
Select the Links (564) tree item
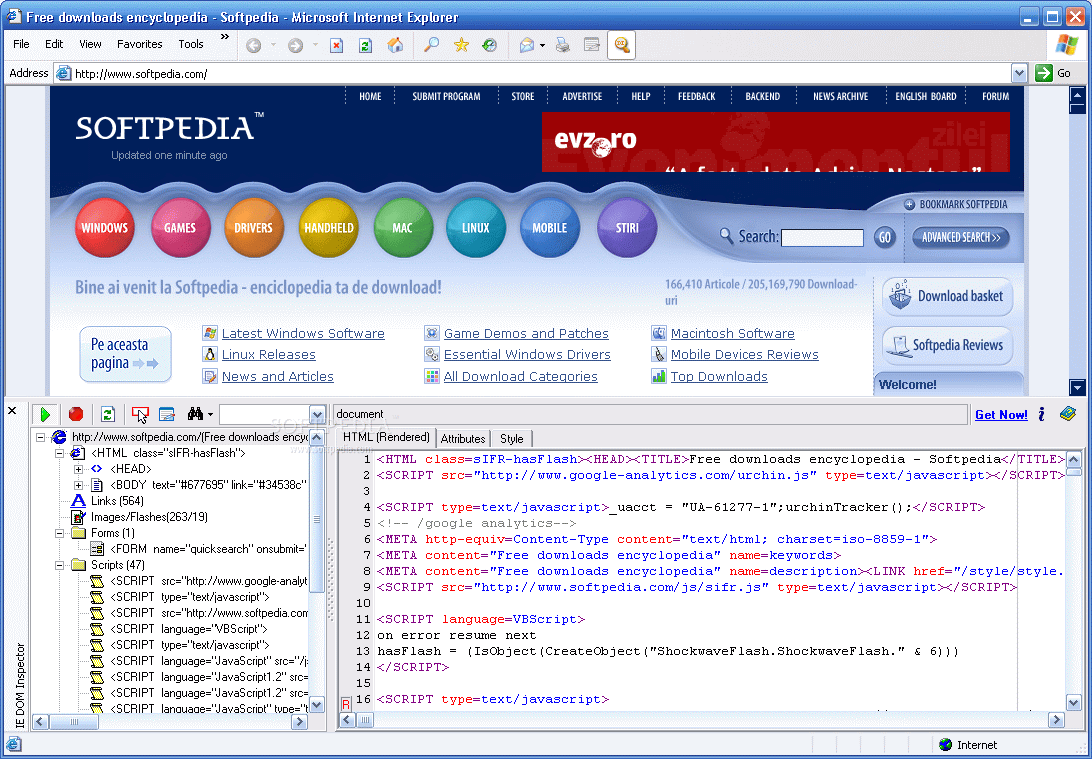click(117, 501)
